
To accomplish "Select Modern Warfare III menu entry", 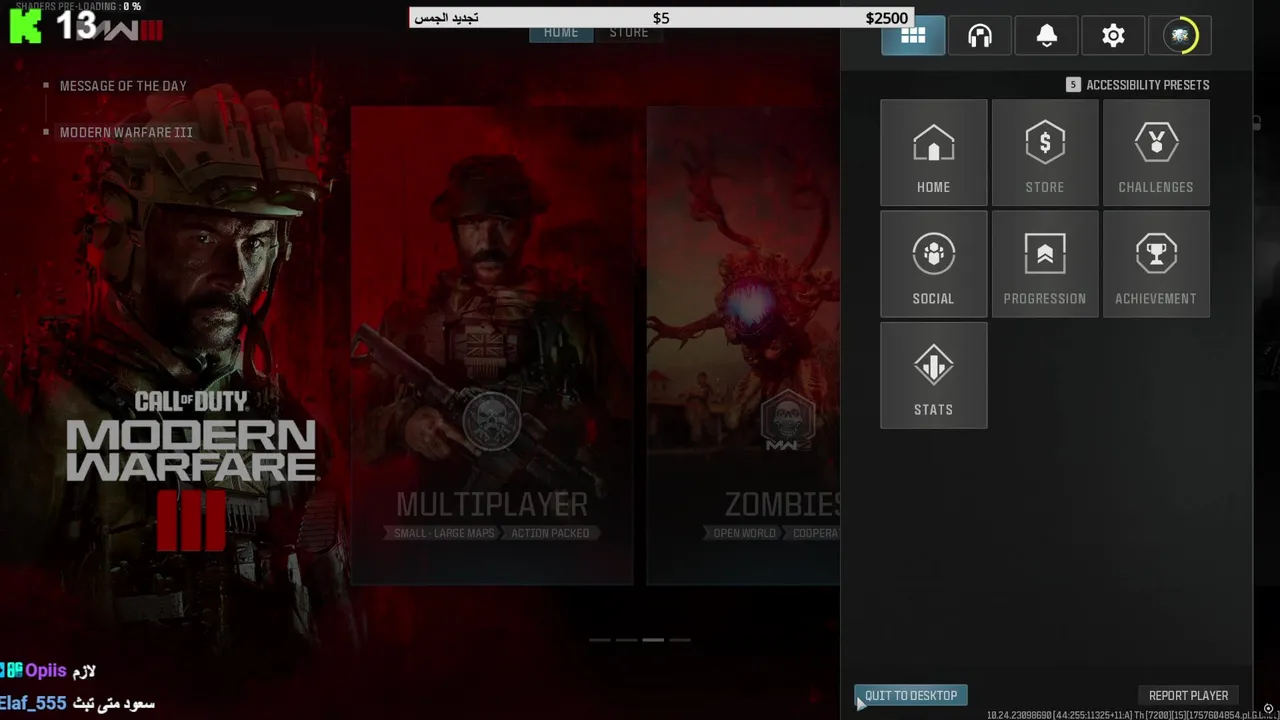I will point(126,132).
